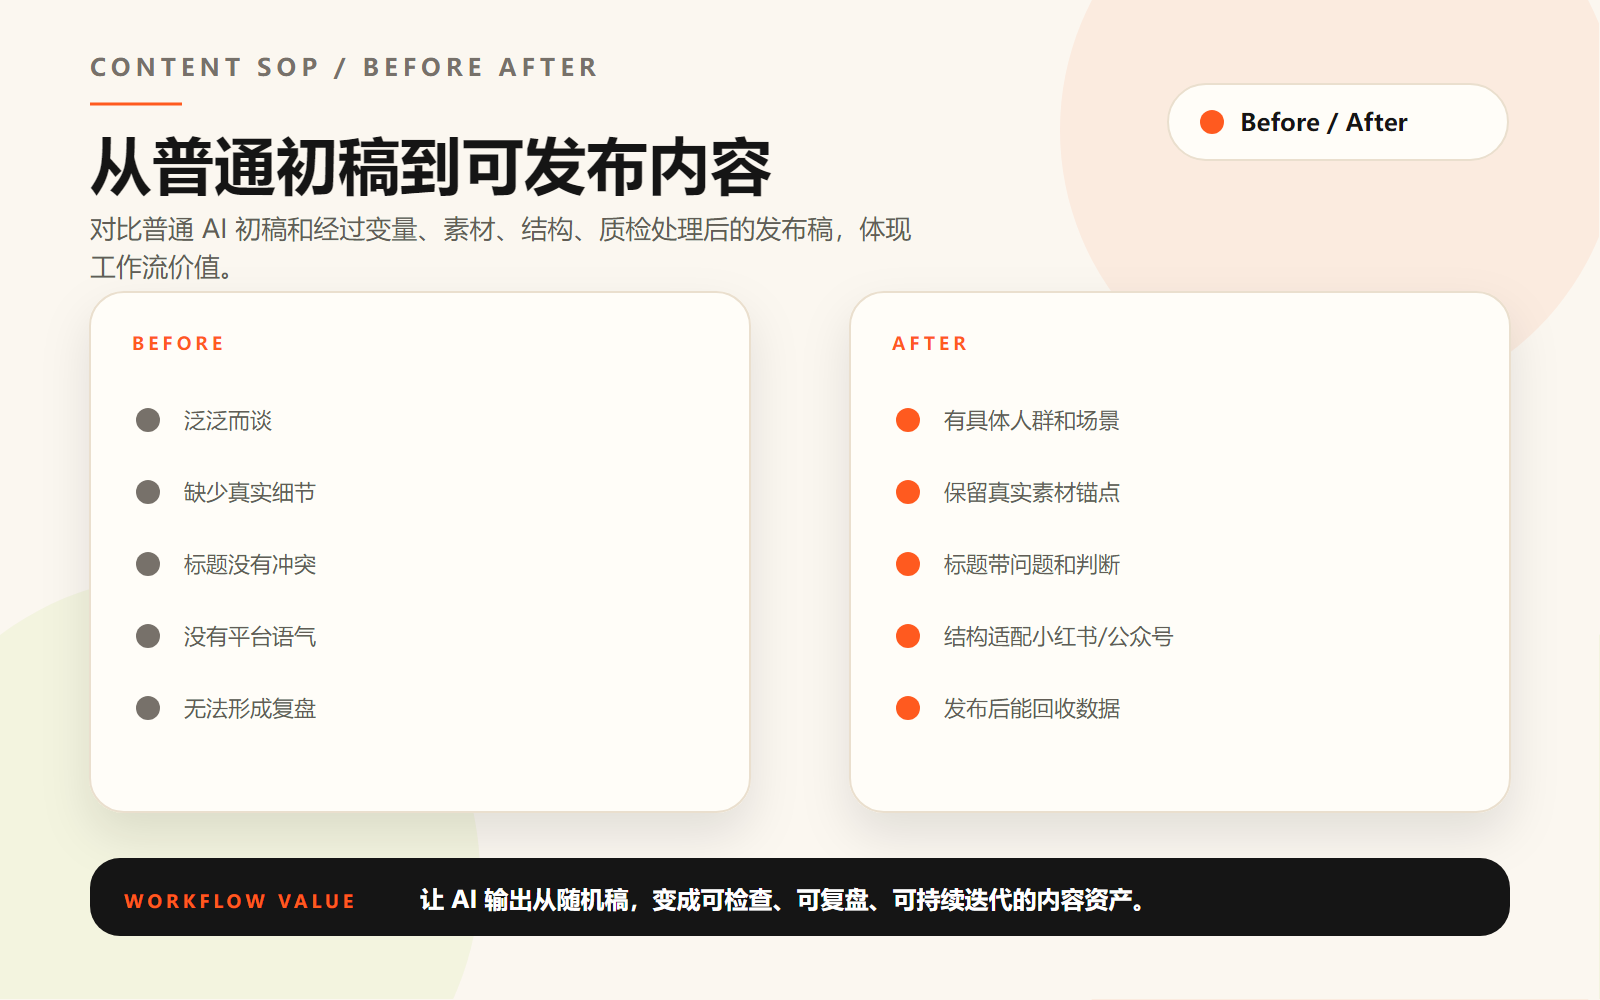Click the orange bullet beside 结构适配小红书/公众号
The height and width of the screenshot is (1000, 1600).
click(x=908, y=636)
